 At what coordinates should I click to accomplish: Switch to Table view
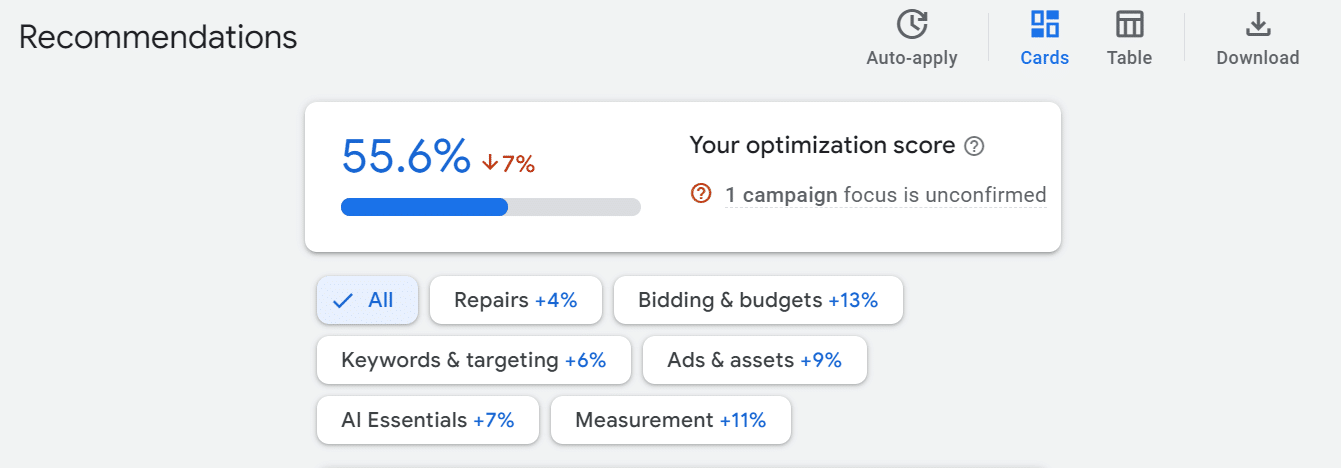tap(1129, 39)
